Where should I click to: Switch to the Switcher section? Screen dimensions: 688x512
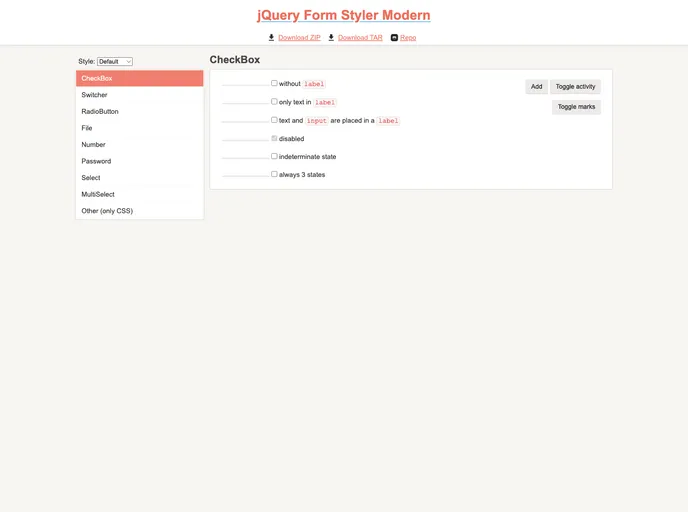tap(140, 95)
